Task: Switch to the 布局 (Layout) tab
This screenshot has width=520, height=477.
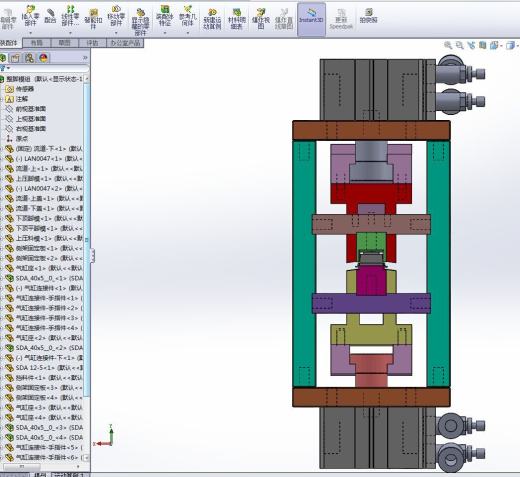Action: (x=37, y=43)
